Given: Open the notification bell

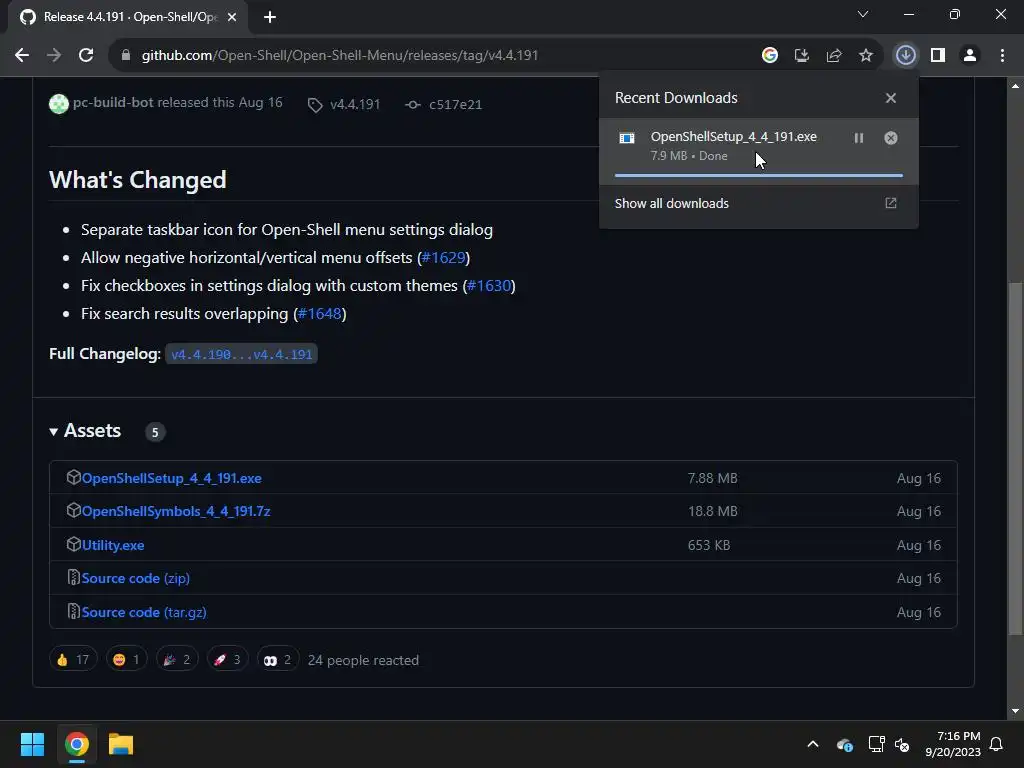Looking at the screenshot, I should pyautogui.click(x=997, y=744).
